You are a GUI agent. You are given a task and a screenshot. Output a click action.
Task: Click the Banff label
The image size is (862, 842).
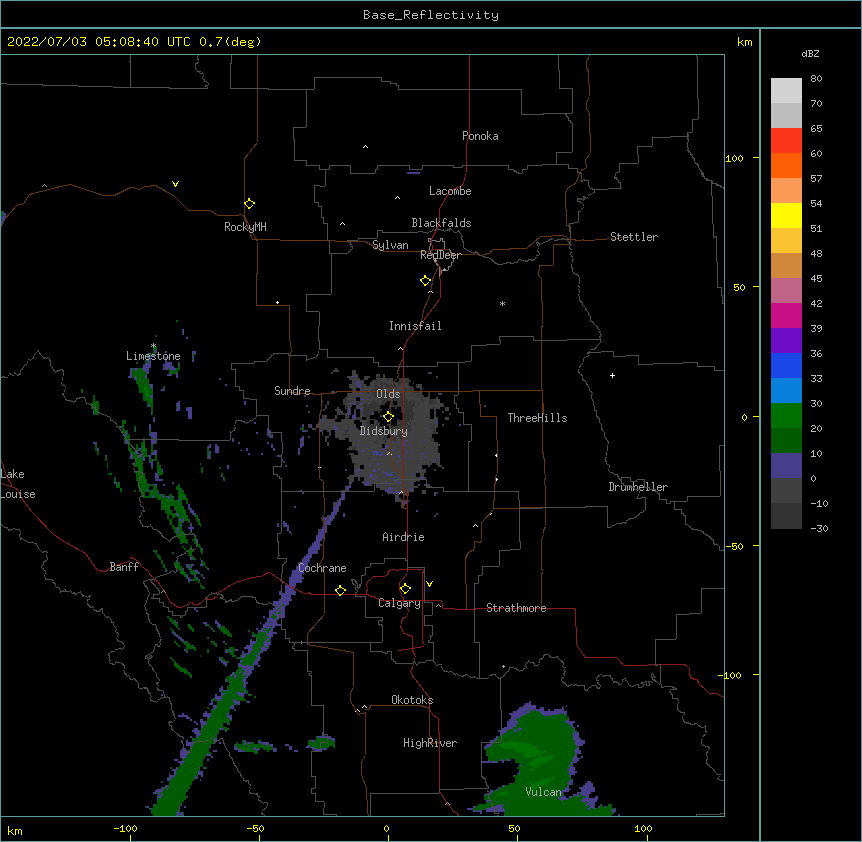[124, 567]
